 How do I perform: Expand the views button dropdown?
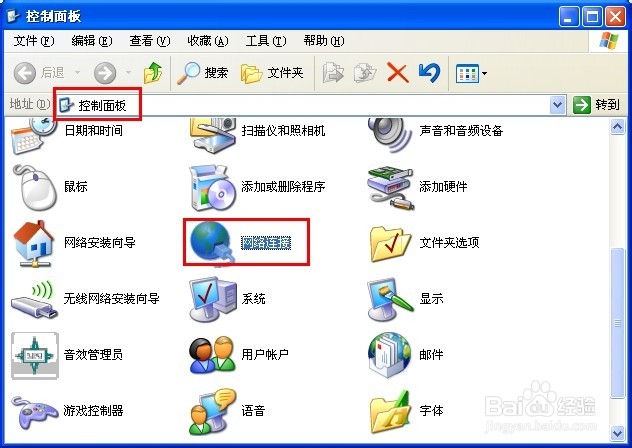tap(484, 73)
